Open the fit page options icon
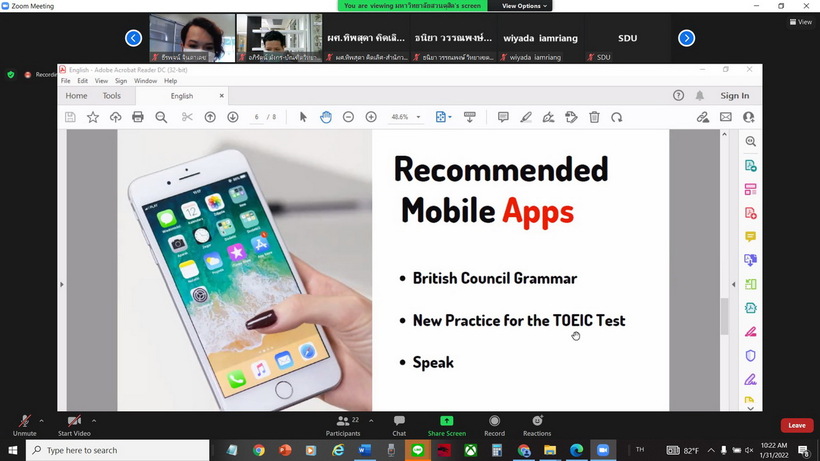Viewport: 820px width, 461px height. (x=443, y=117)
